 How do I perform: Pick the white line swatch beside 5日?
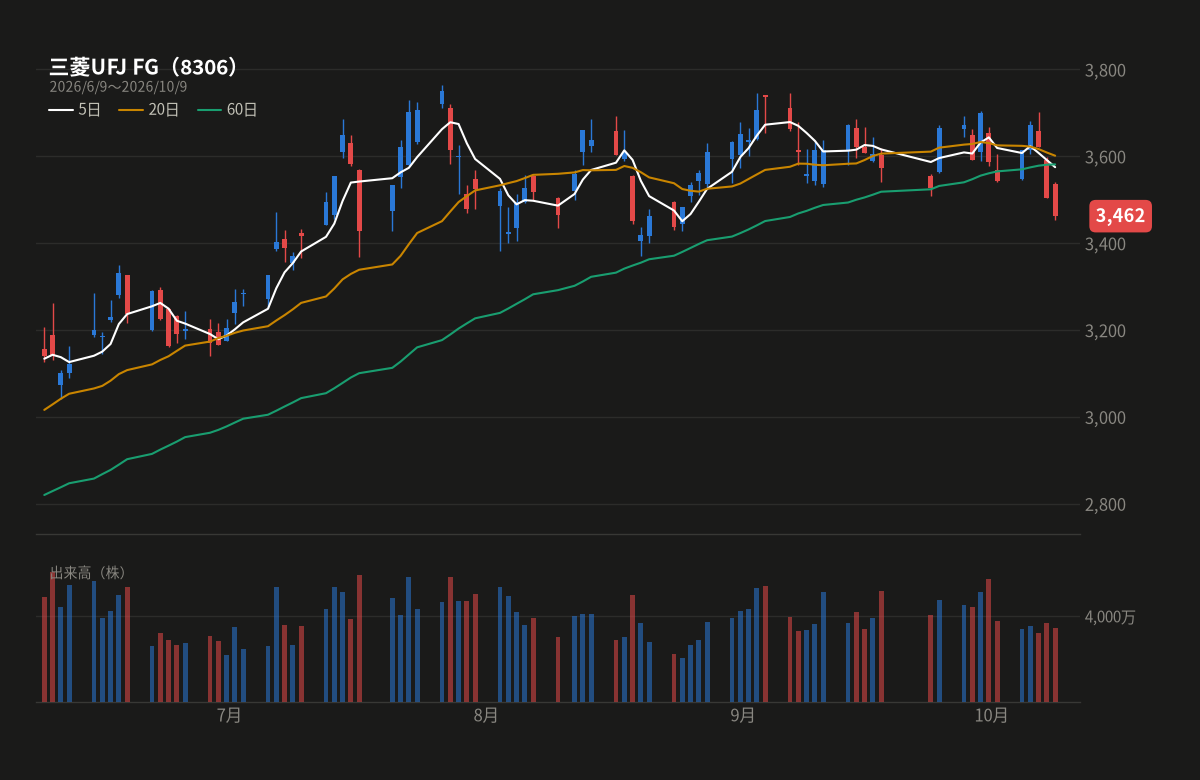coord(60,110)
